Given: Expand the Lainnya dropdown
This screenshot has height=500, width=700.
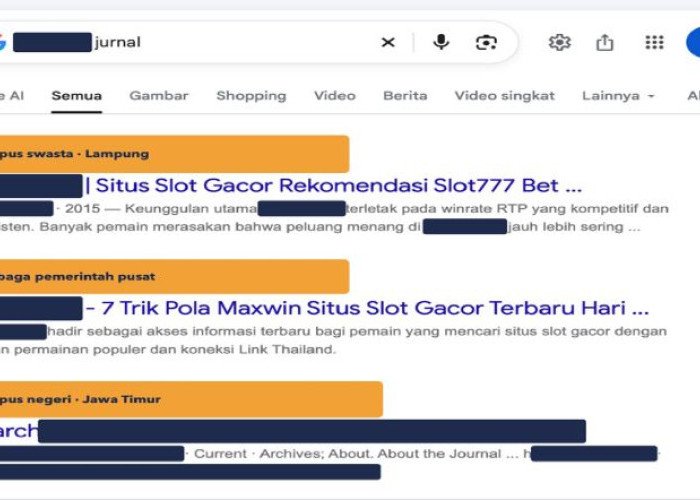Looking at the screenshot, I should 618,96.
